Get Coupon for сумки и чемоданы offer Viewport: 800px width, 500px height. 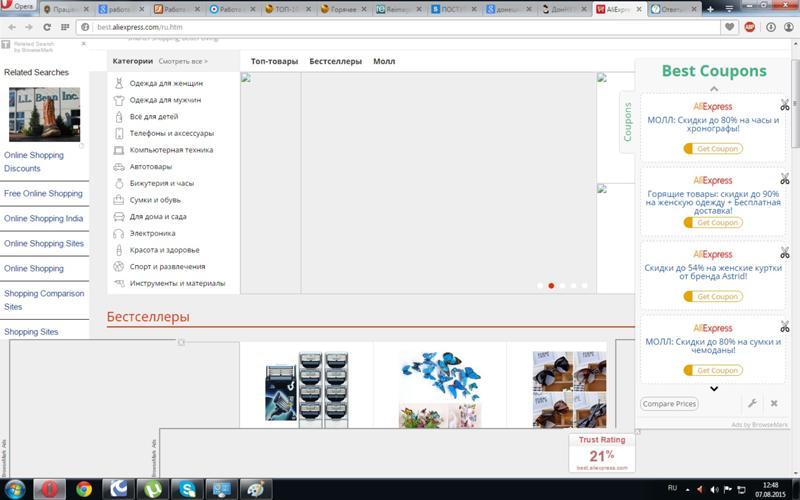713,370
